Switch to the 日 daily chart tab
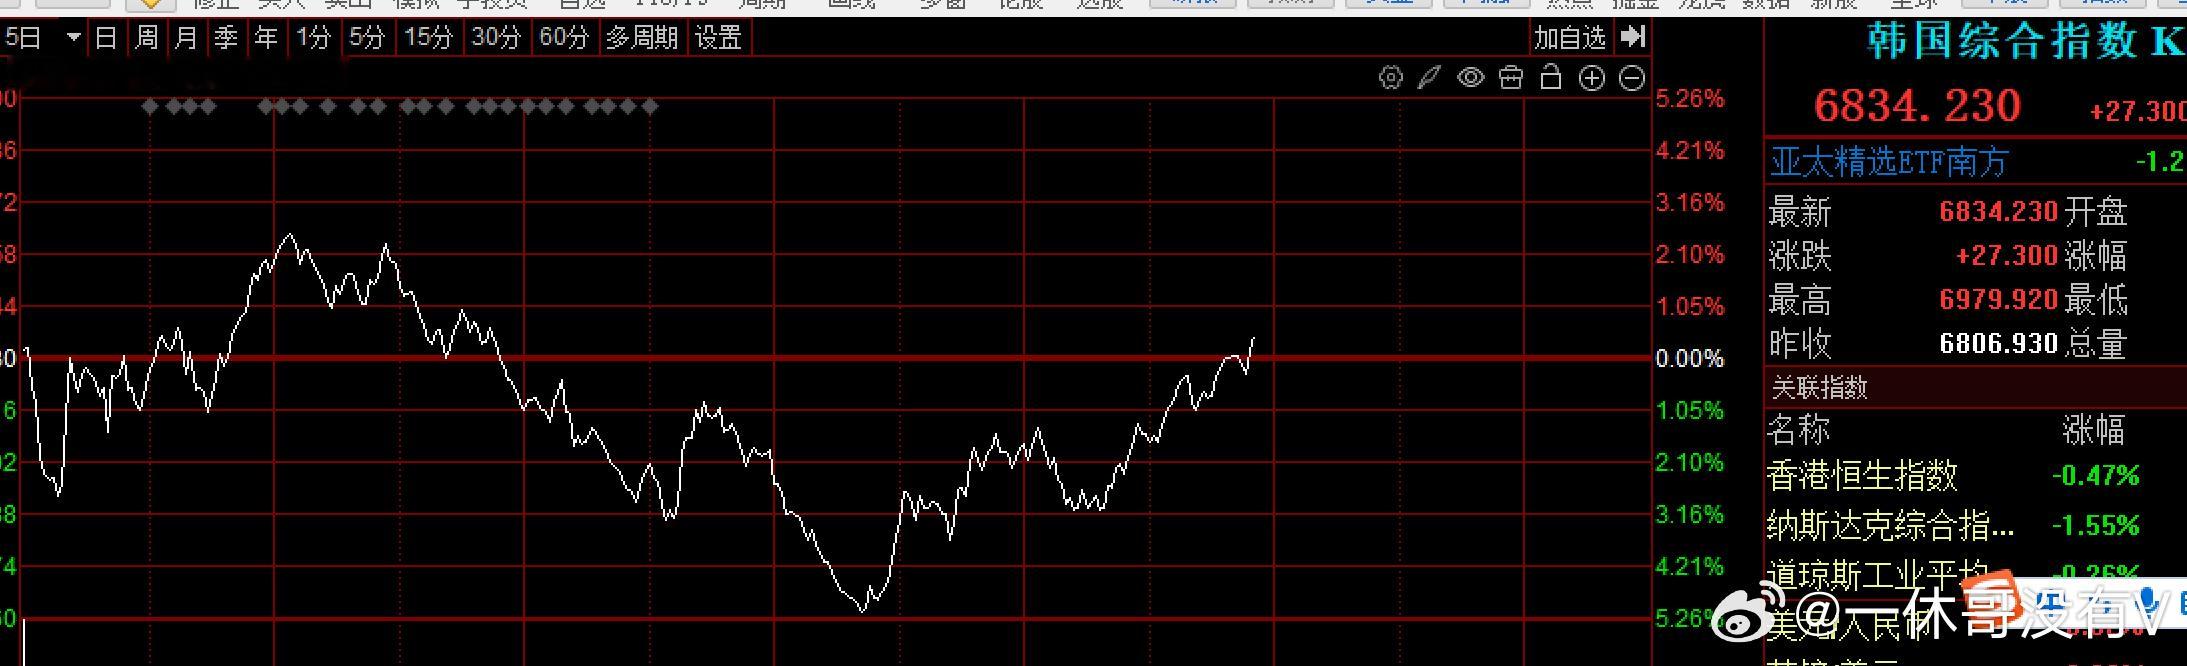 point(106,38)
